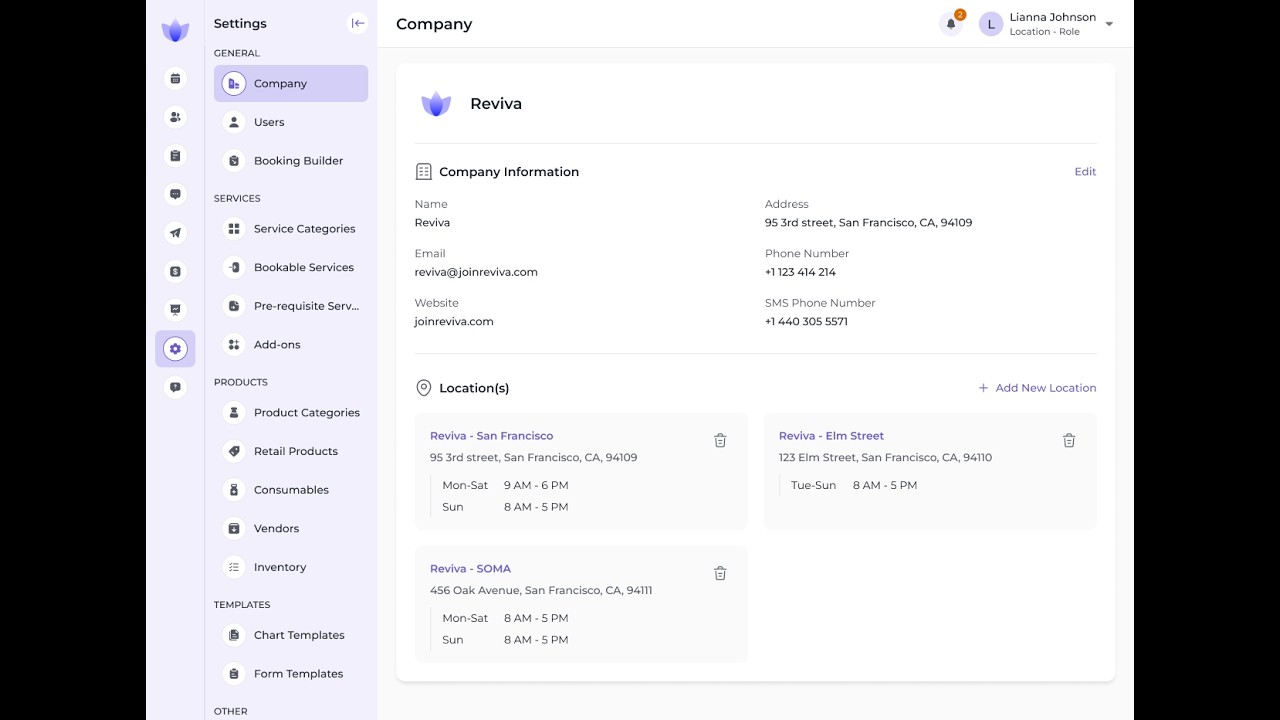Open the paper plane marketing icon

point(175,233)
